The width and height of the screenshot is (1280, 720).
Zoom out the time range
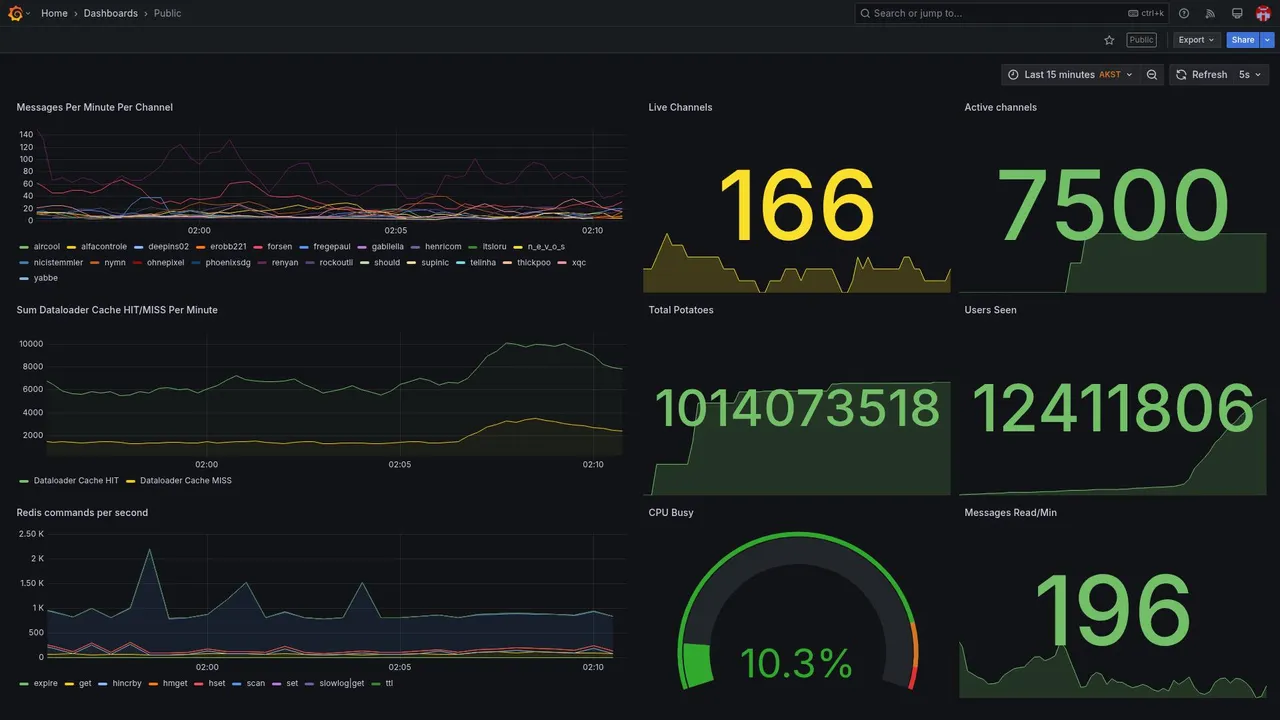point(1152,75)
